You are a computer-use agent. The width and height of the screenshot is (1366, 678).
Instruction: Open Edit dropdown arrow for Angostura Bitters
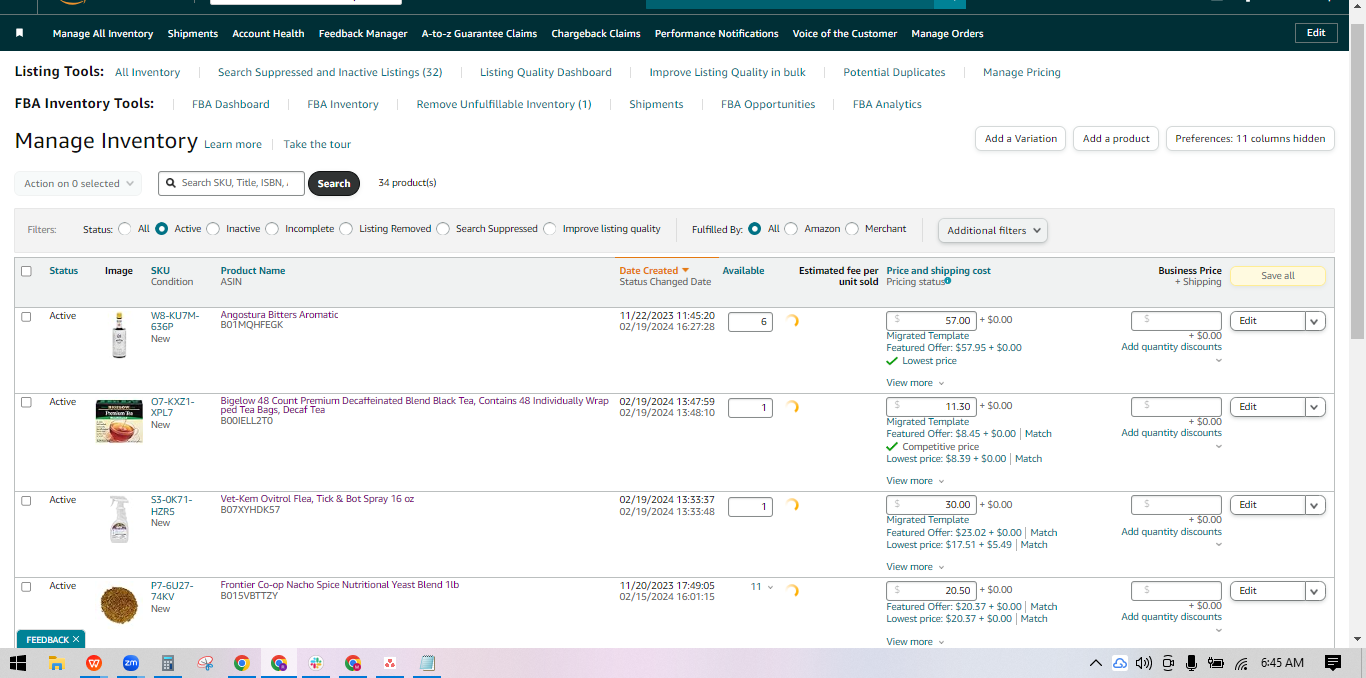(x=1316, y=321)
